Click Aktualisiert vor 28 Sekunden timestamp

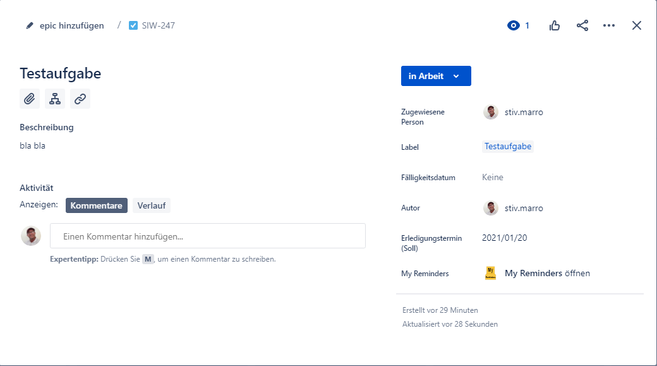[450, 324]
